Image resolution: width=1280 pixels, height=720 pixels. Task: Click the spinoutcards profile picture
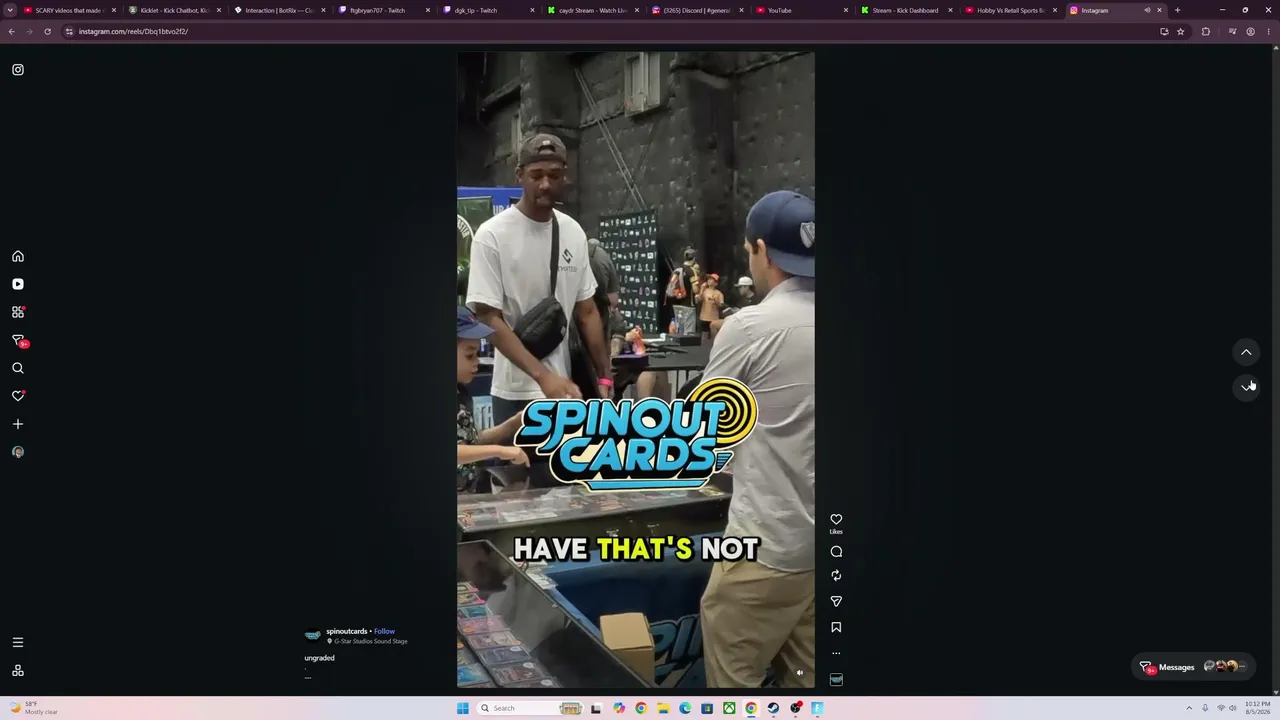click(313, 635)
